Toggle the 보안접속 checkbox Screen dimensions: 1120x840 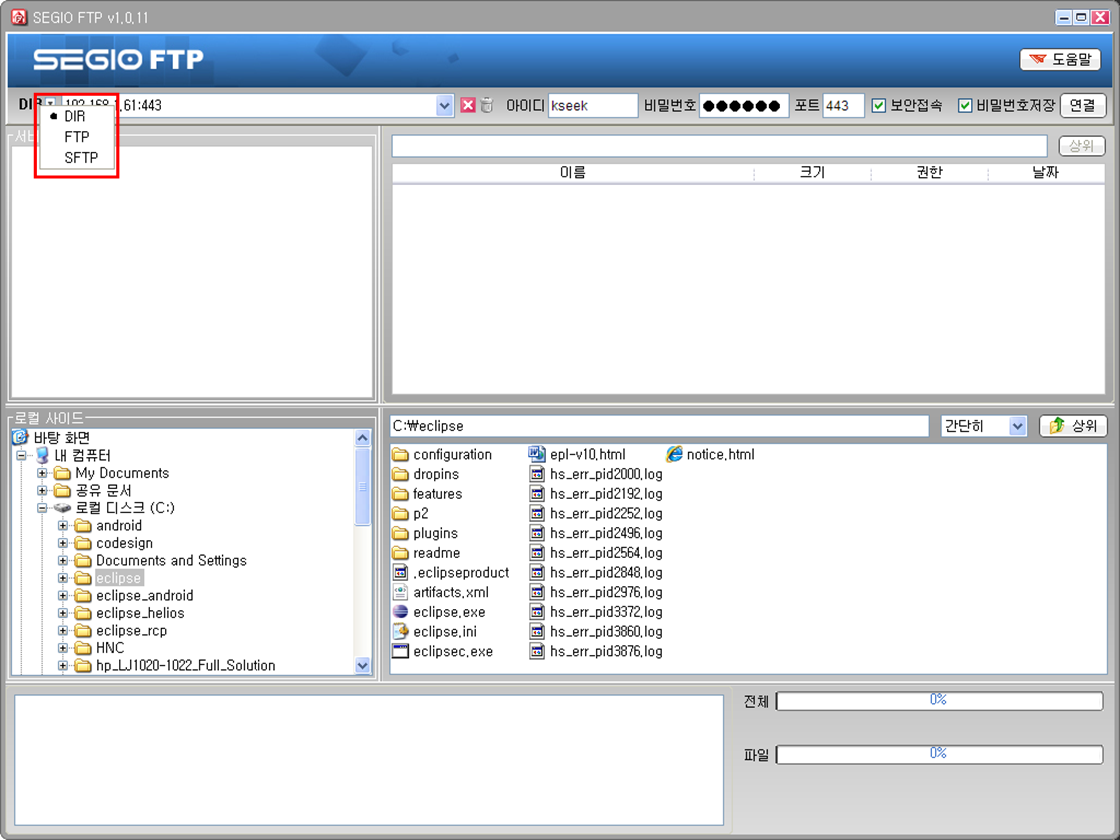click(x=879, y=105)
